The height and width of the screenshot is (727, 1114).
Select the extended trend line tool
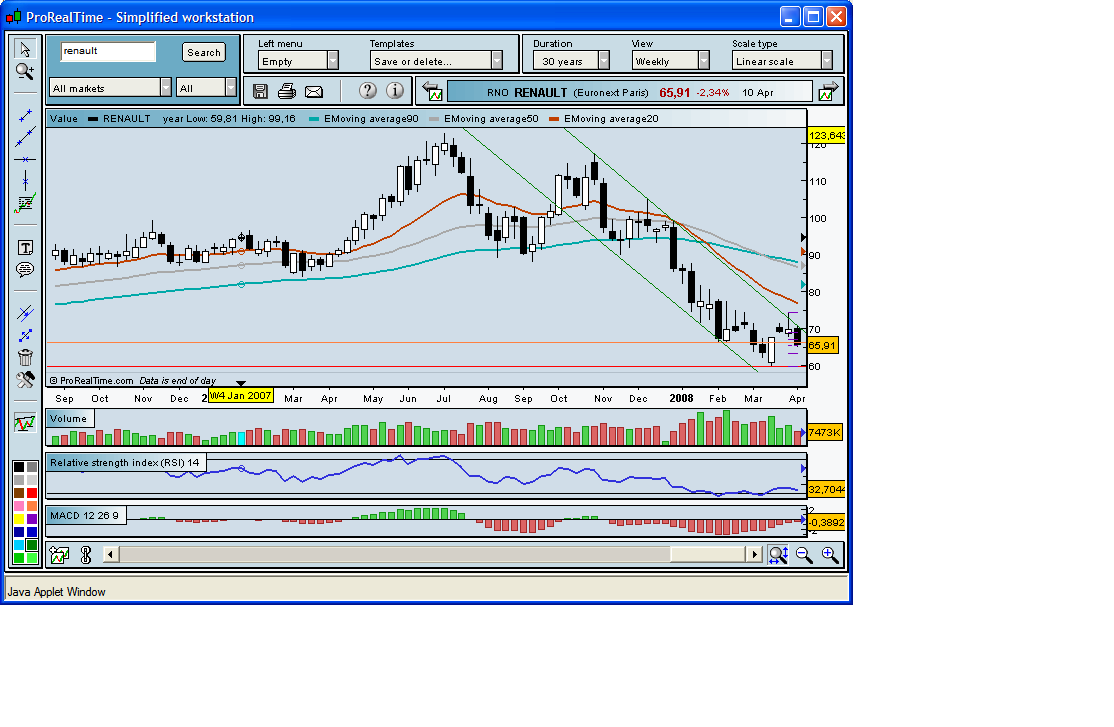pyautogui.click(x=25, y=137)
